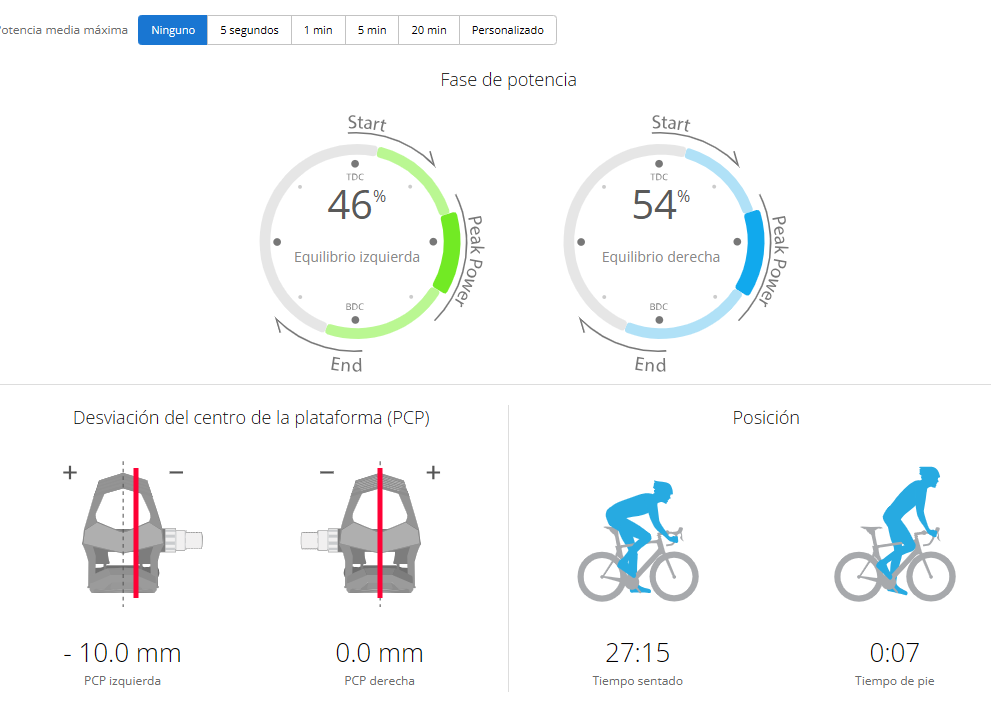Click the 27:15 seated time value
This screenshot has width=991, height=712.
pos(638,654)
